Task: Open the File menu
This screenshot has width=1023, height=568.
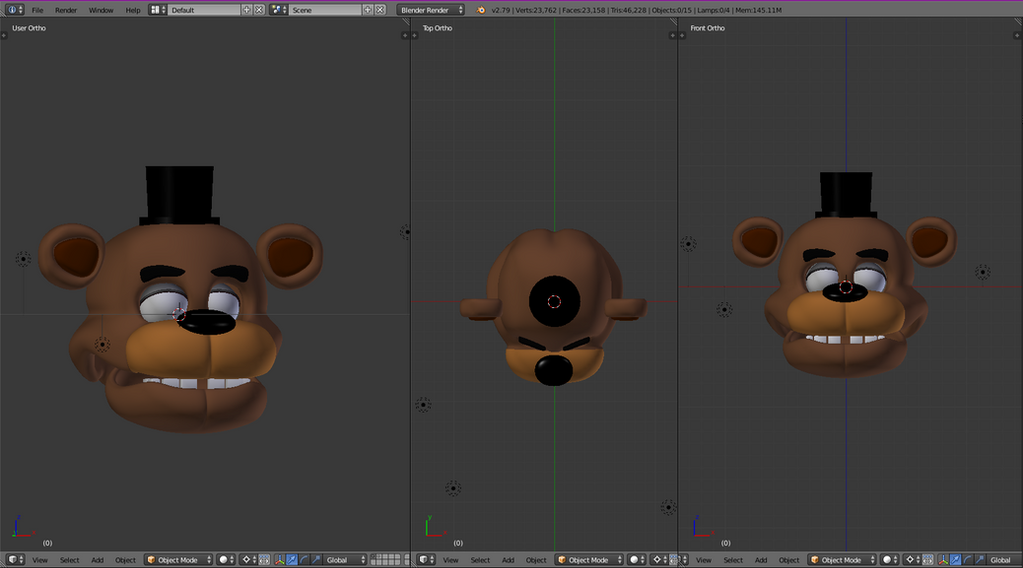Action: 37,10
